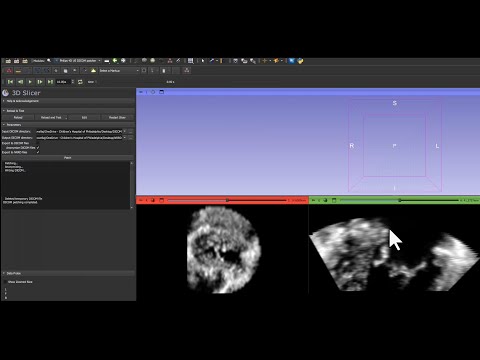Toggle Show Zoomed Slice checkbox
Viewport: 480px width, 360px height.
point(5,282)
